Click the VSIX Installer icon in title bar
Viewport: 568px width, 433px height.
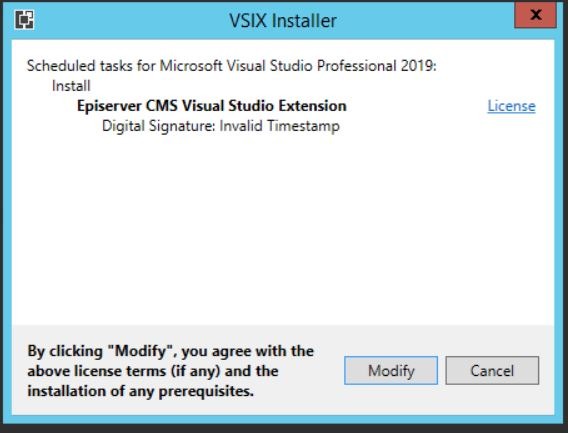(25, 20)
